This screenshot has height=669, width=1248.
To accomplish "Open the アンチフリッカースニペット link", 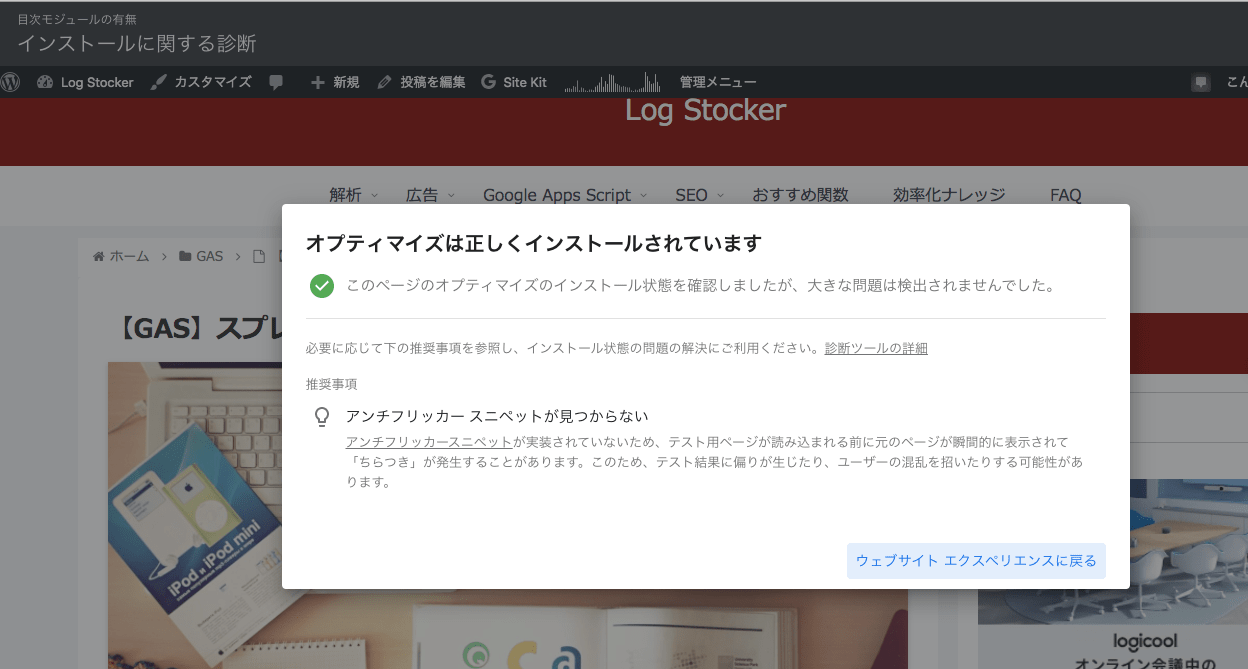I will click(429, 442).
